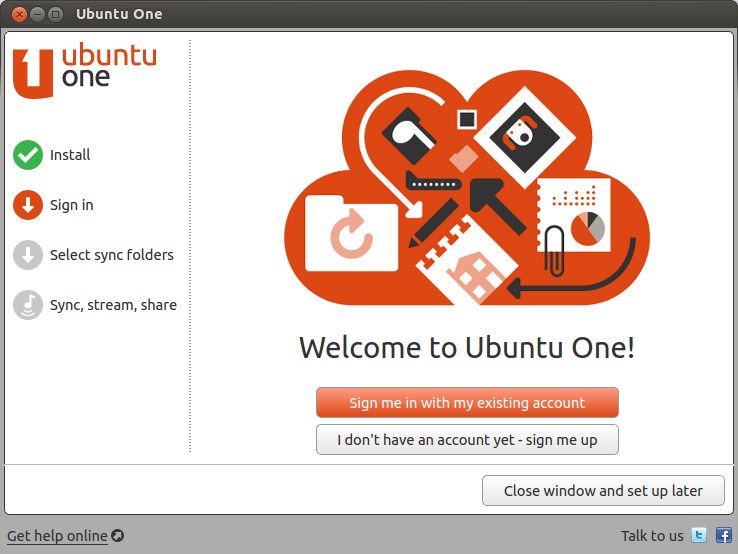
Task: Open the Facebook icon in the footer
Action: click(723, 536)
